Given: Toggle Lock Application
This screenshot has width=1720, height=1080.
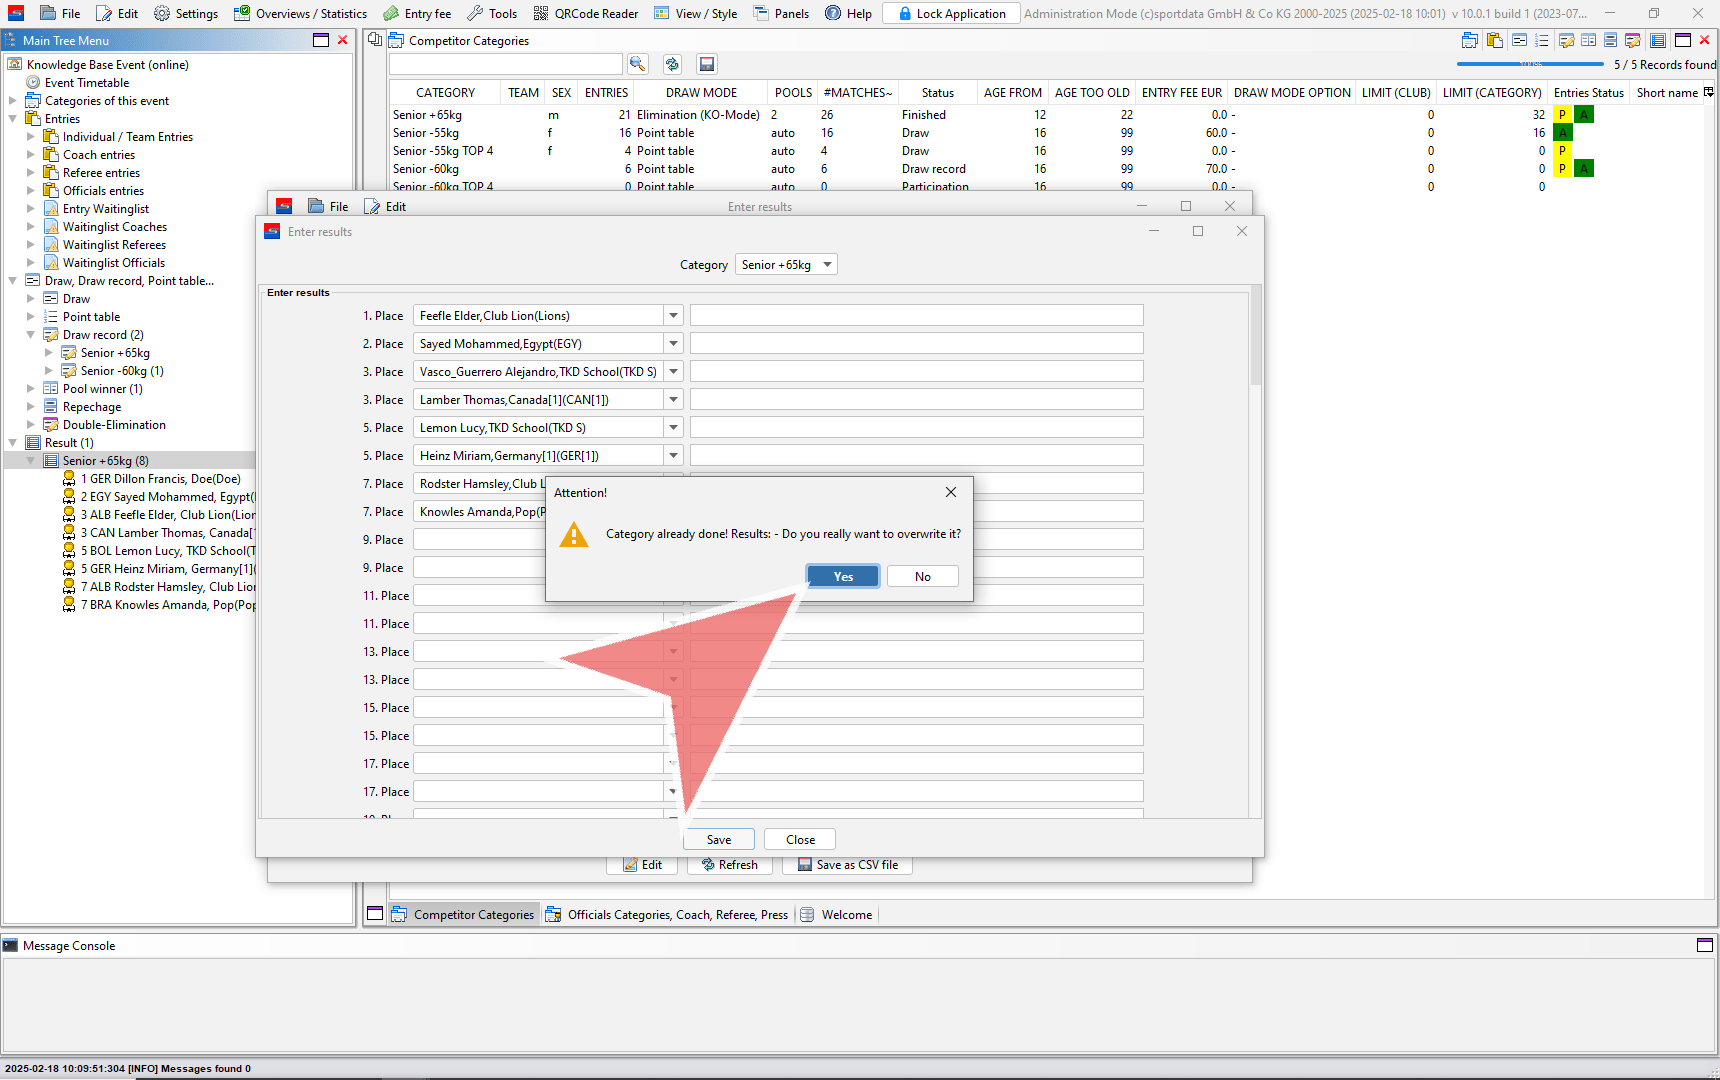Looking at the screenshot, I should (951, 13).
